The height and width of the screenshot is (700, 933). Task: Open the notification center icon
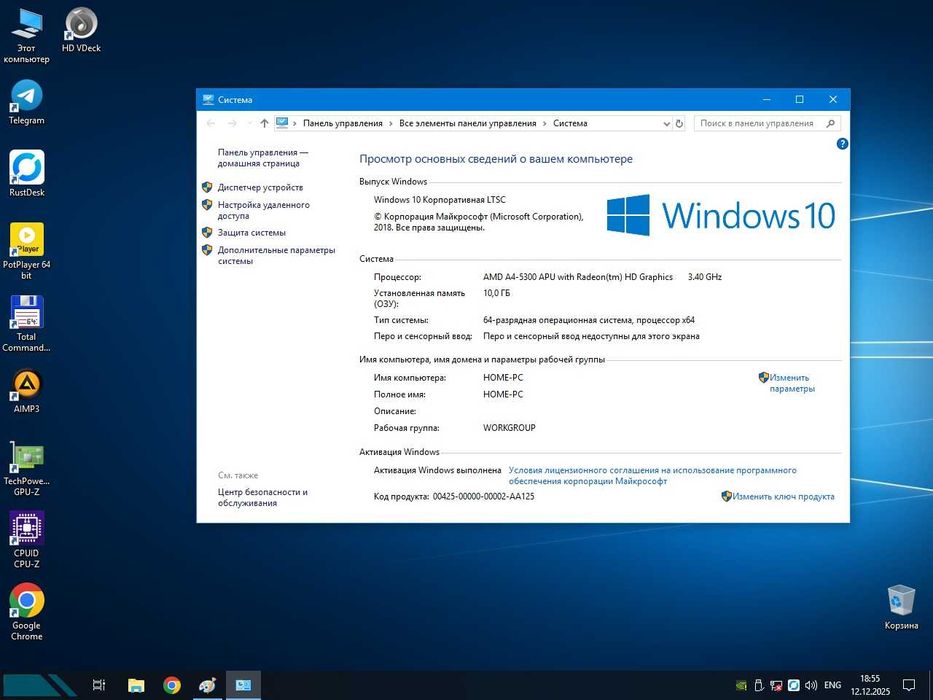click(909, 685)
